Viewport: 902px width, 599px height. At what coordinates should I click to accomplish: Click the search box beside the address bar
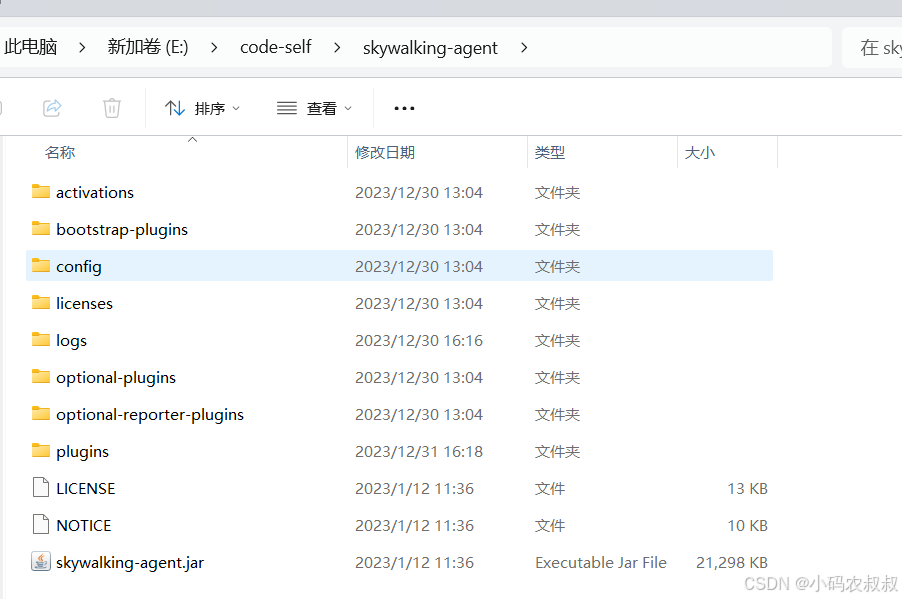872,47
